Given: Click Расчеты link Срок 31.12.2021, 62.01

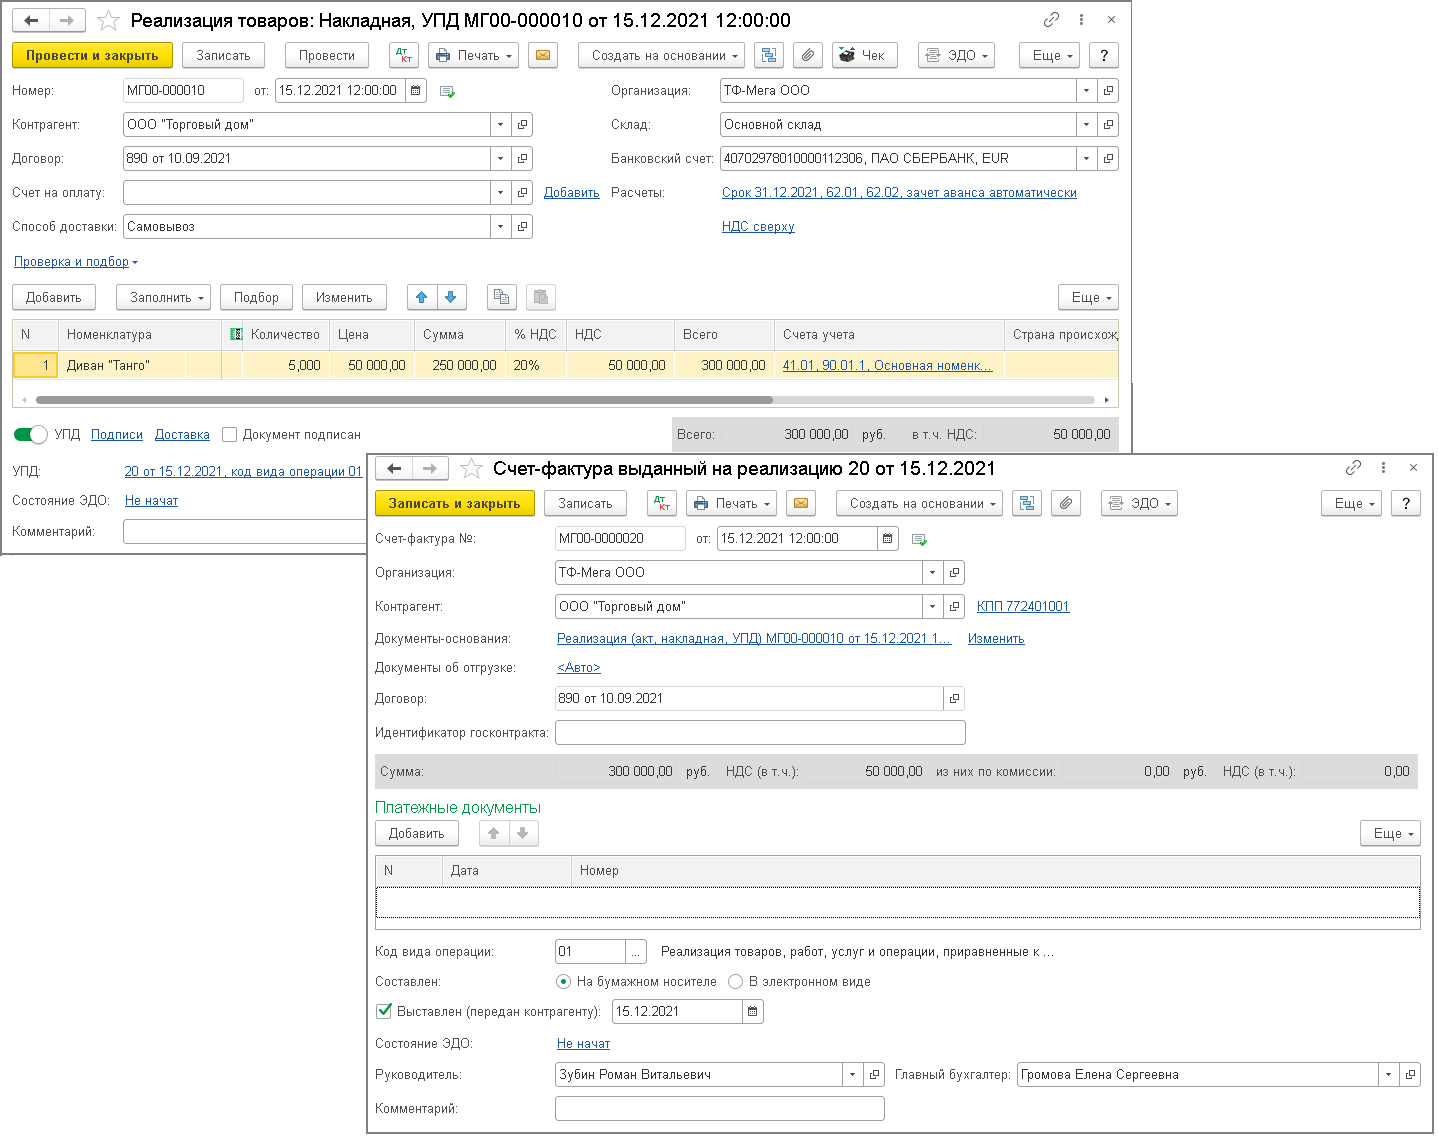Looking at the screenshot, I should (899, 192).
